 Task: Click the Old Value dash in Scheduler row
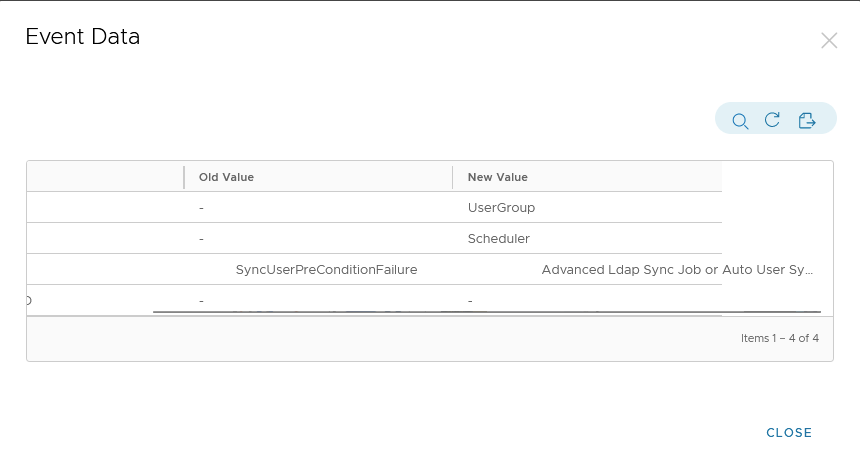(x=202, y=239)
